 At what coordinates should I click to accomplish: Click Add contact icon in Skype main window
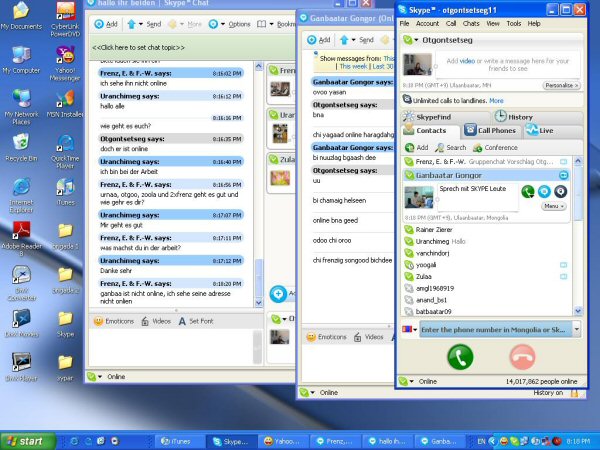pos(417,147)
